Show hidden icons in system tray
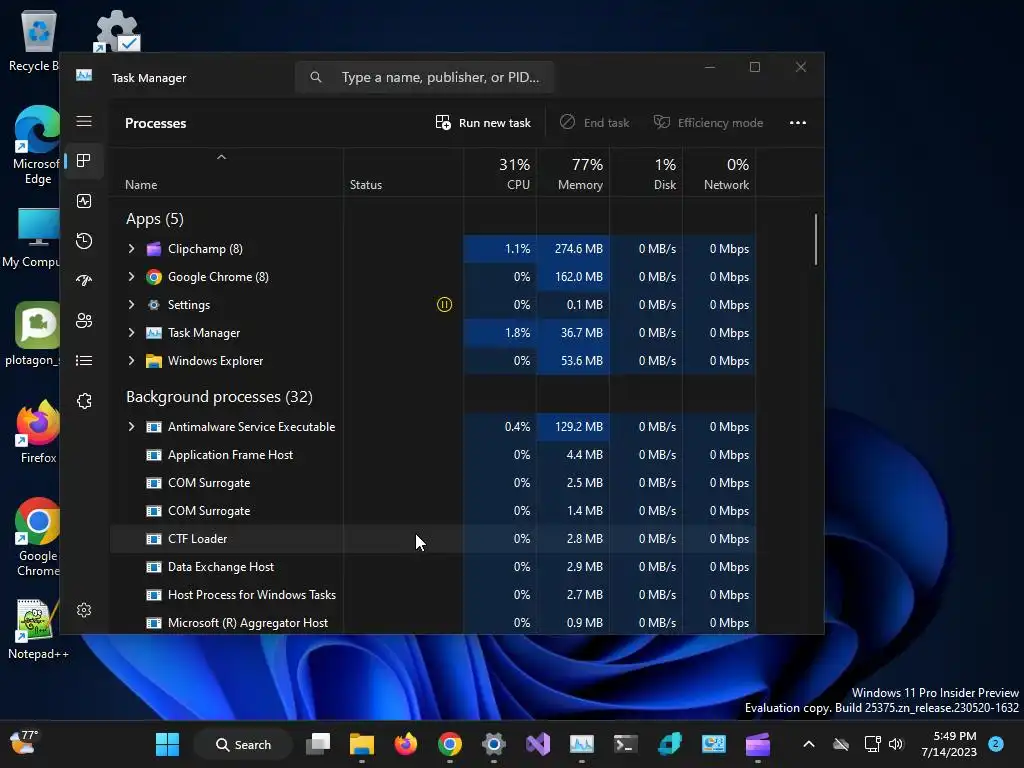 [808, 744]
